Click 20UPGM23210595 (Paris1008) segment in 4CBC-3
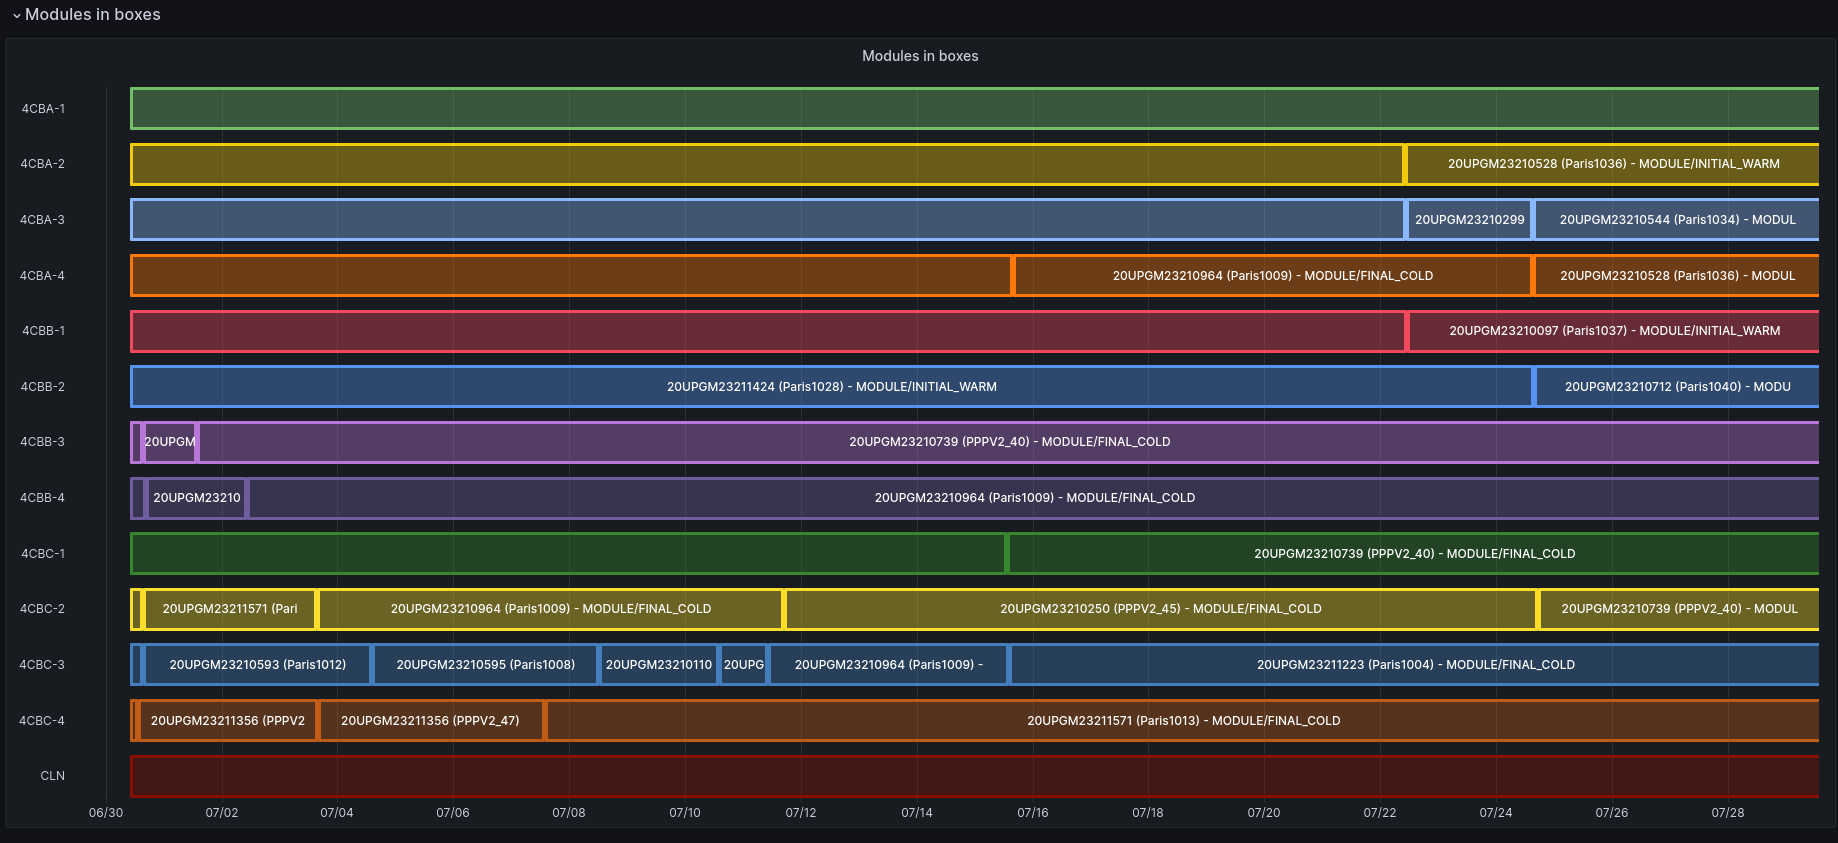The image size is (1838, 843). point(485,665)
